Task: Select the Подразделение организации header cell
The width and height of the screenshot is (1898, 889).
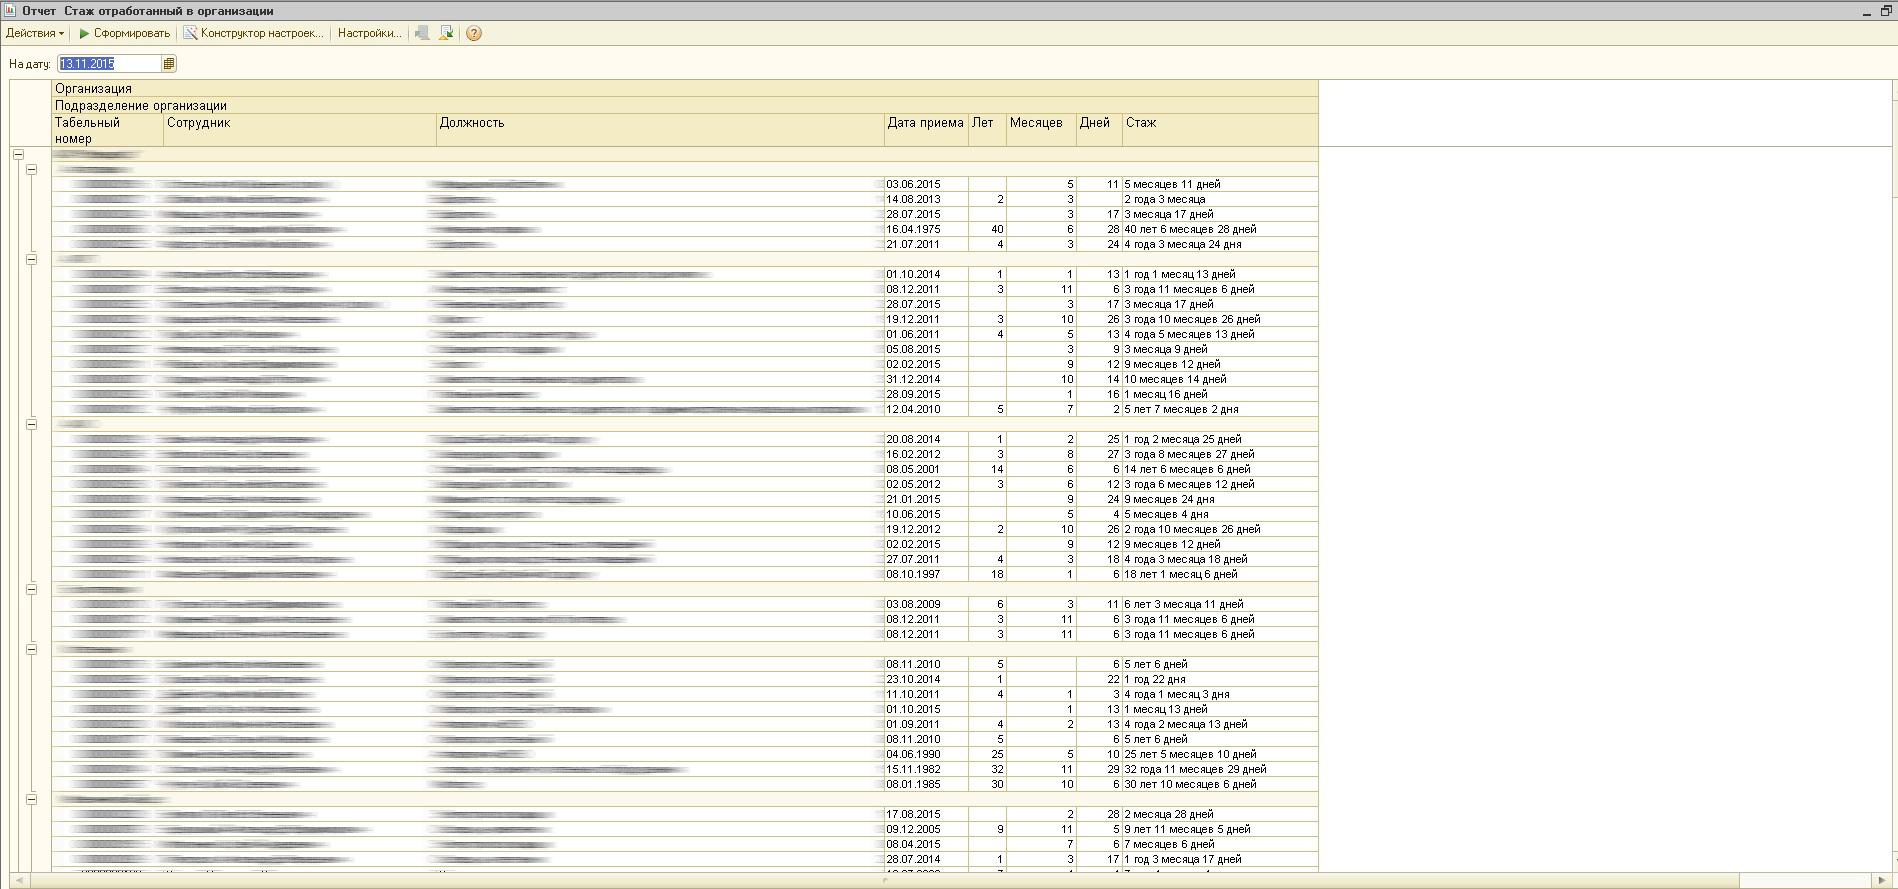Action: [685, 105]
